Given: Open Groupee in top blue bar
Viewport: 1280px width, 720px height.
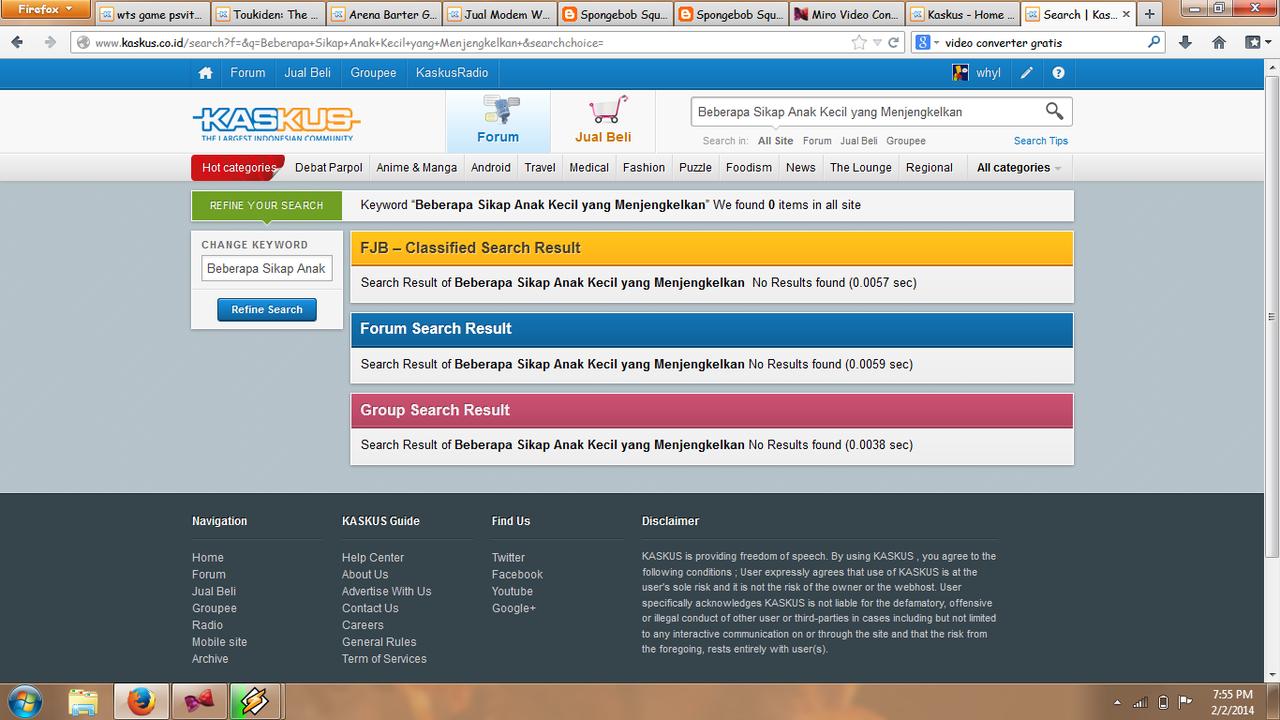Looking at the screenshot, I should [x=373, y=73].
